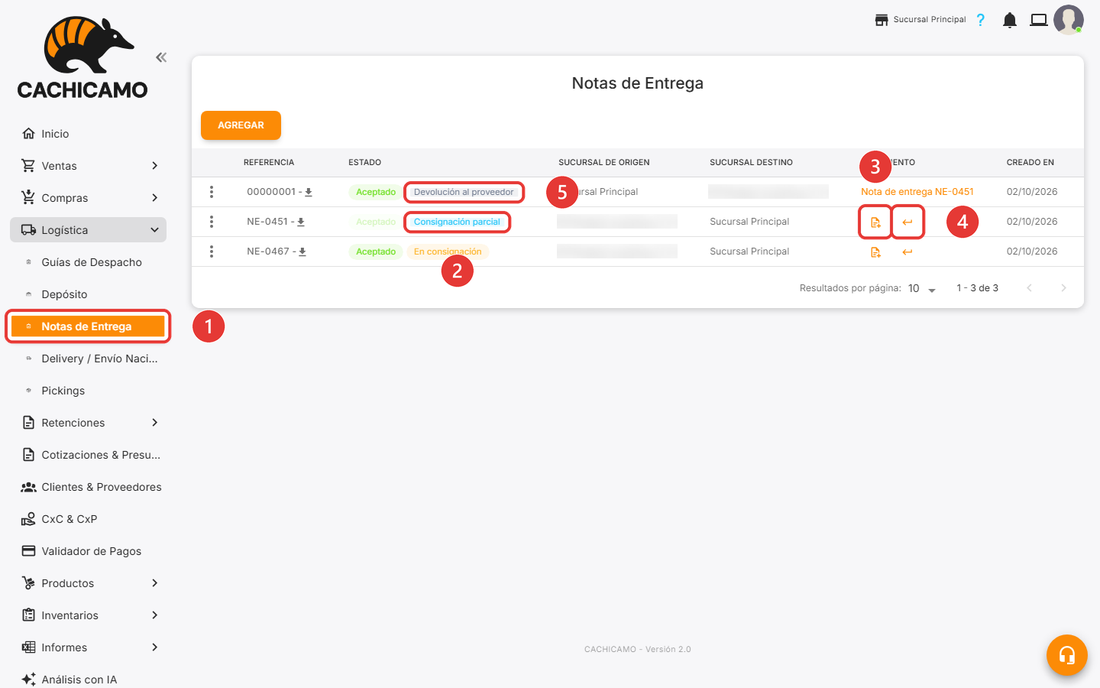This screenshot has width=1100, height=688.
Task: Click the Compras cart icon
Action: pos(28,197)
